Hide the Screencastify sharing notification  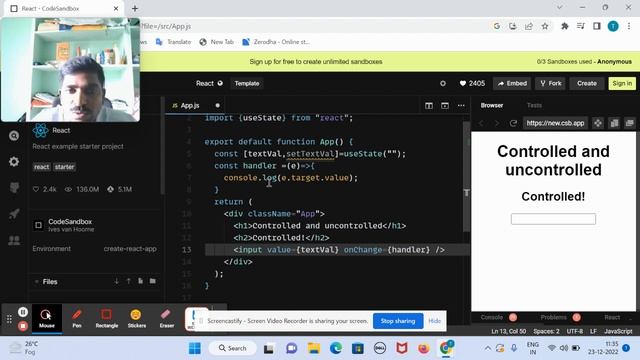434,321
